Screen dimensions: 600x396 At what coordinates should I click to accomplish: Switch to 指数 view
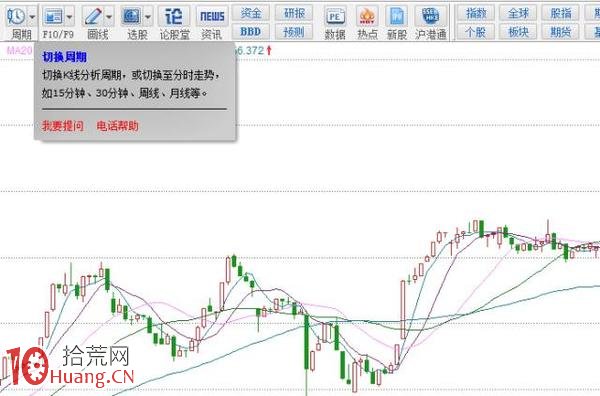(x=476, y=13)
